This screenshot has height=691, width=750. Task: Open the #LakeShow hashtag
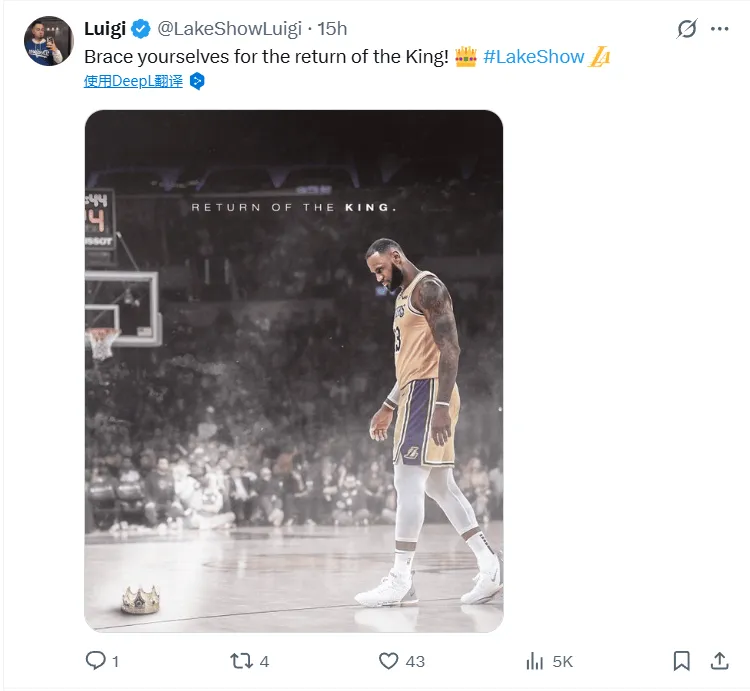click(533, 57)
